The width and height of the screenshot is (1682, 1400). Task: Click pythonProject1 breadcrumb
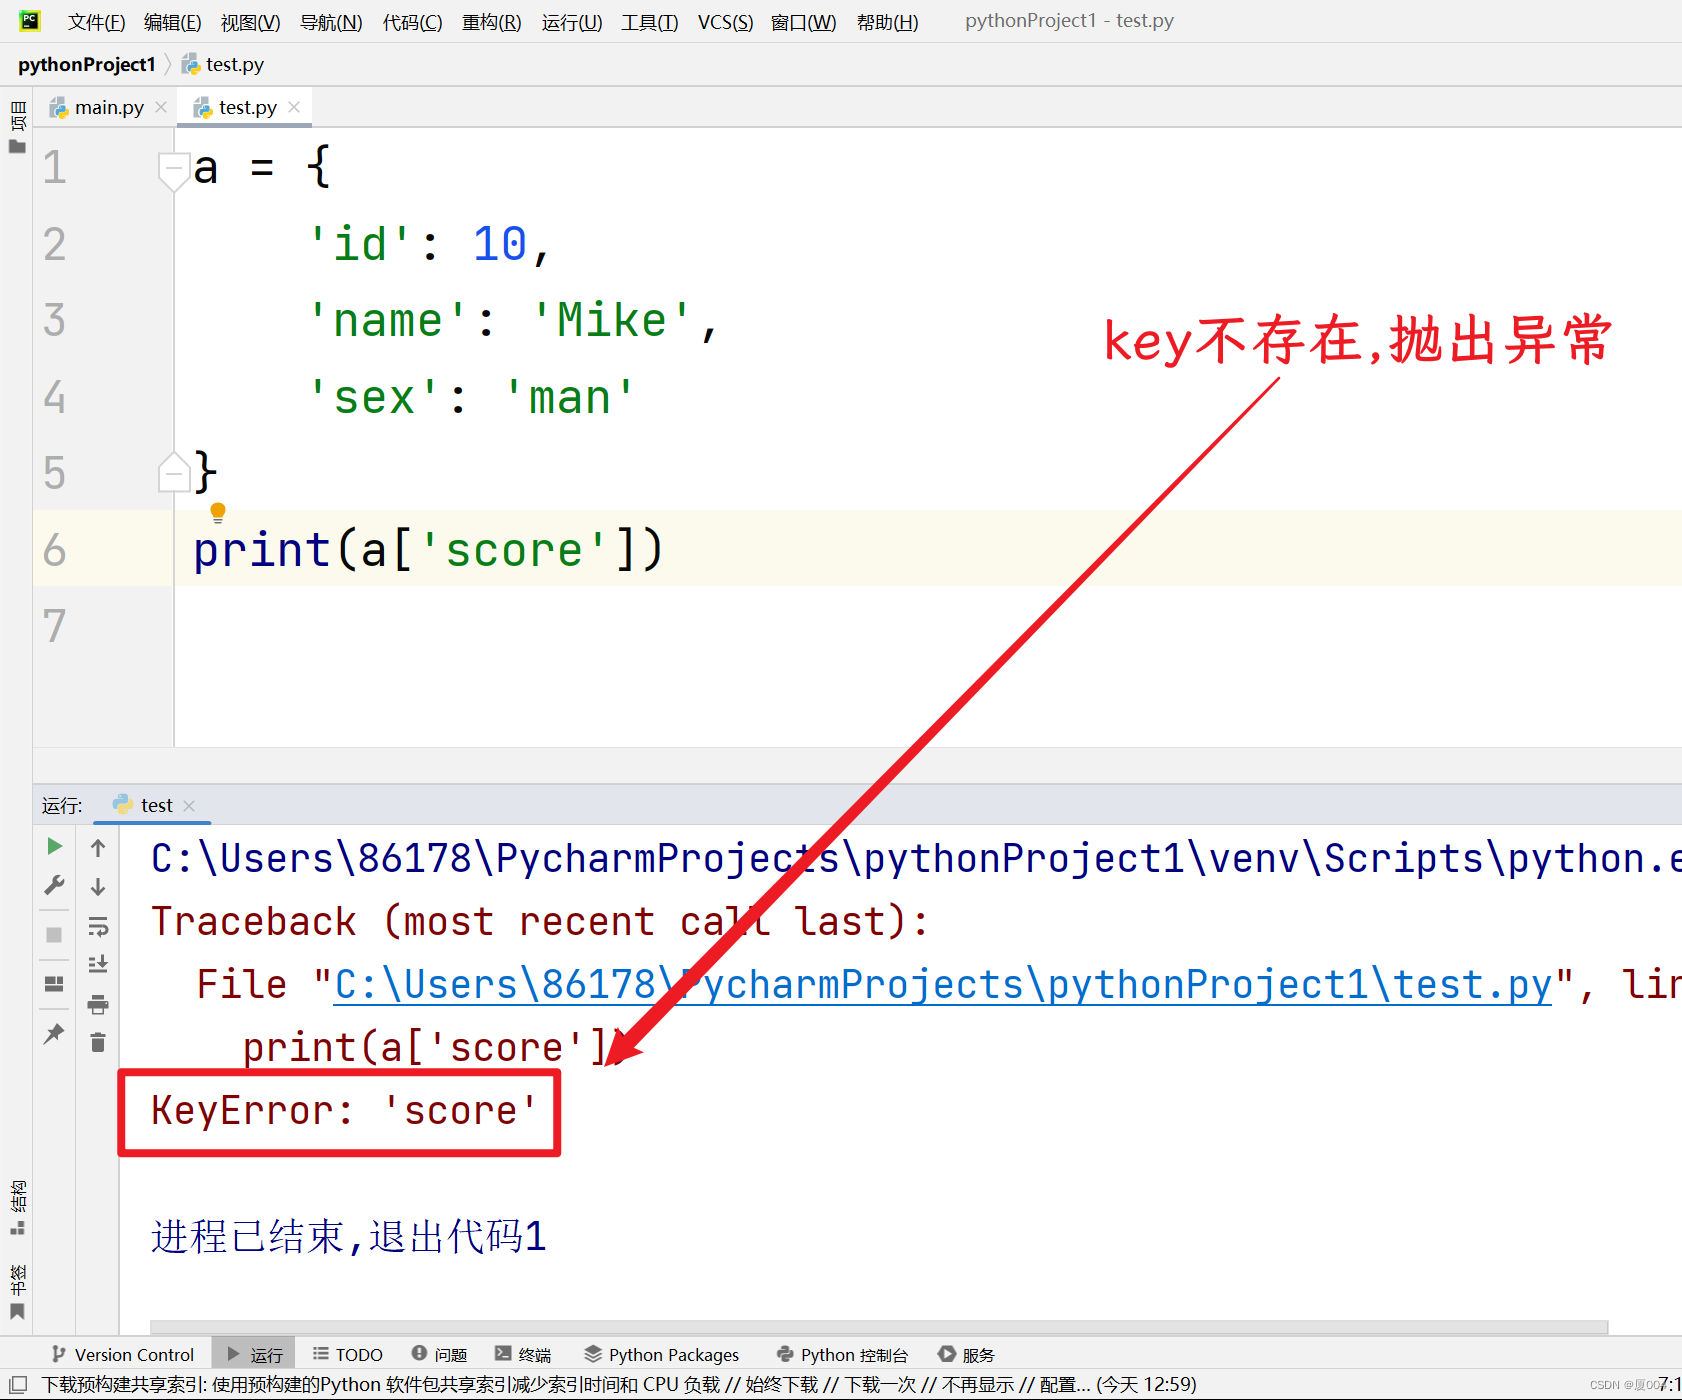(87, 64)
